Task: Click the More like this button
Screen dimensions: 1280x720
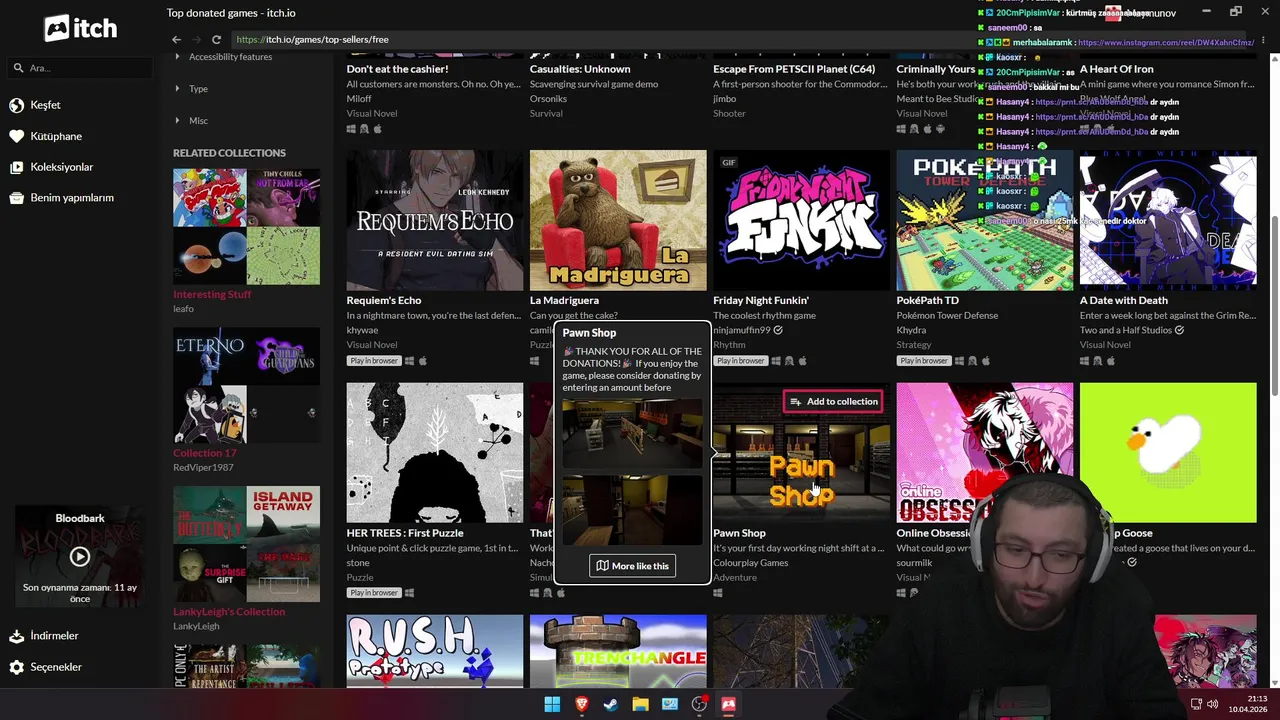Action: coord(632,566)
